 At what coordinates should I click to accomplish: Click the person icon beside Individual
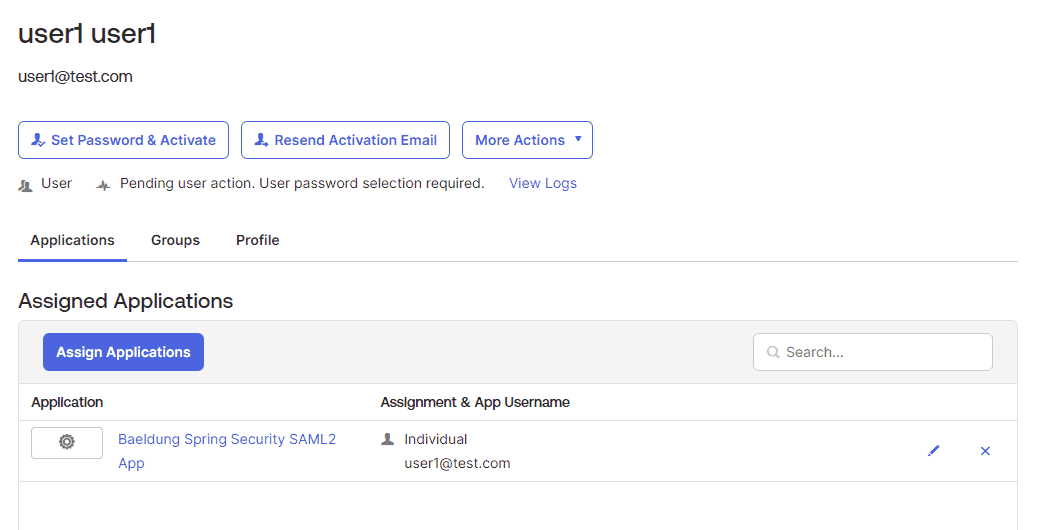388,439
